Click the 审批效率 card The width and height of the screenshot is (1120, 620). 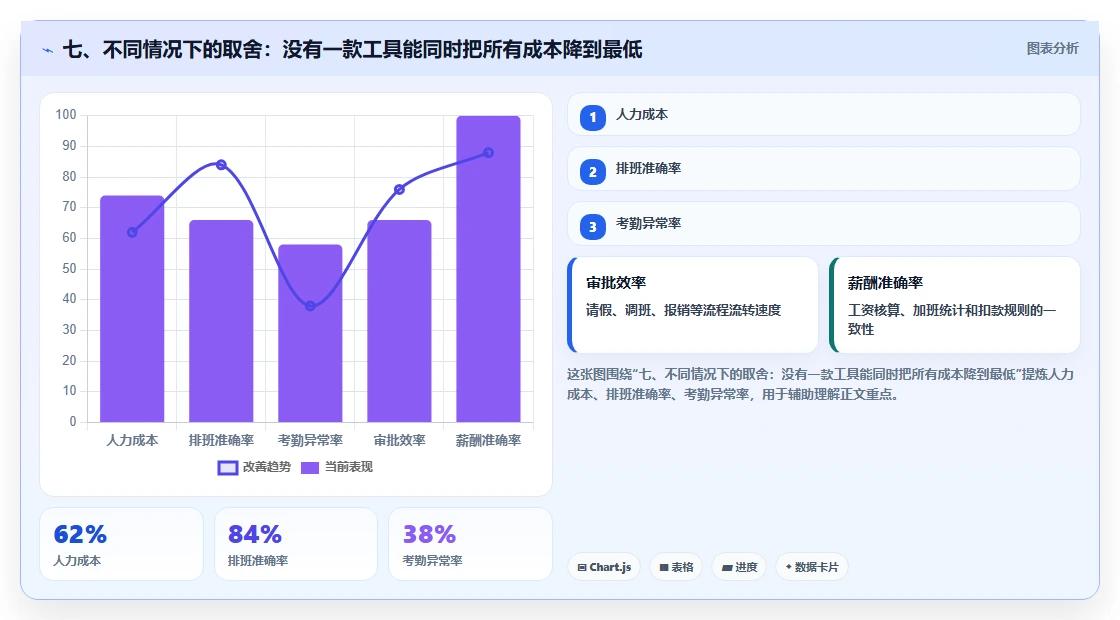pyautogui.click(x=693, y=305)
